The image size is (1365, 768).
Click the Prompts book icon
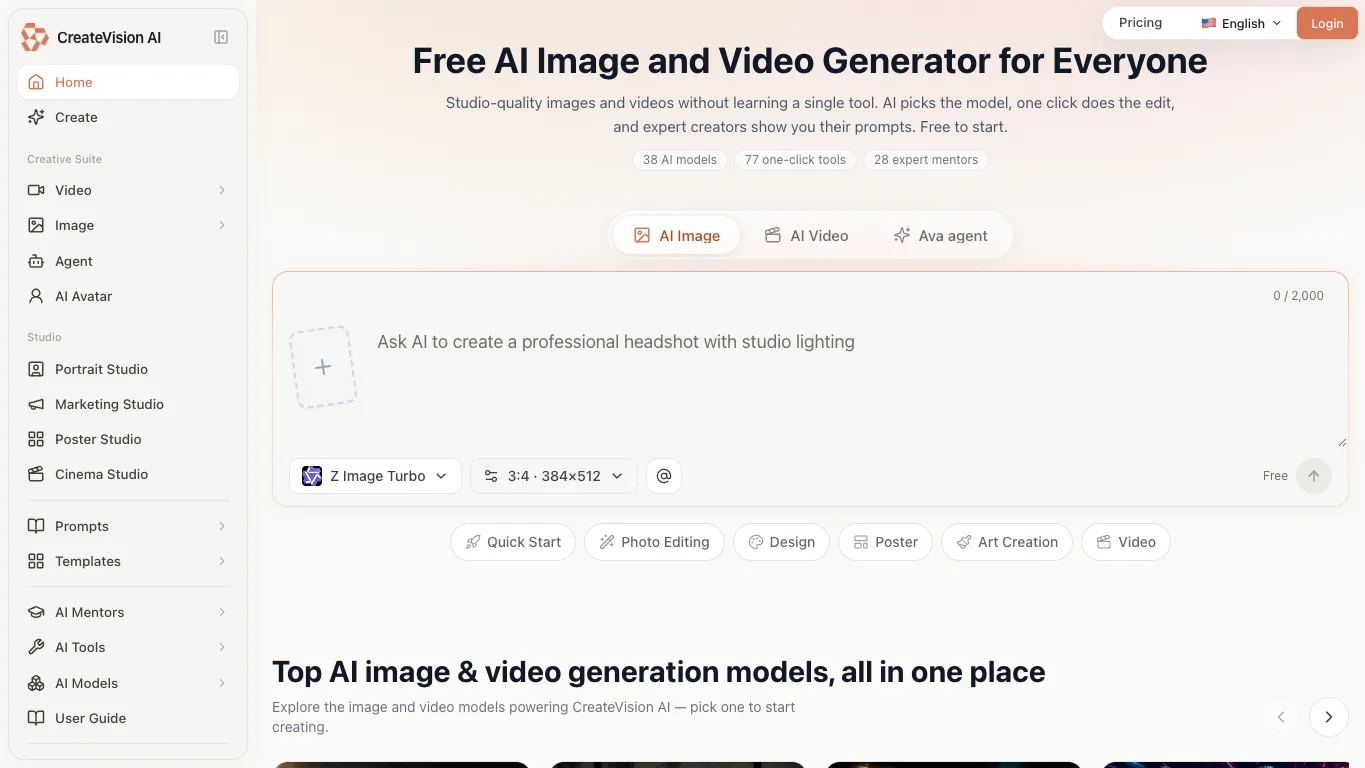(x=36, y=526)
